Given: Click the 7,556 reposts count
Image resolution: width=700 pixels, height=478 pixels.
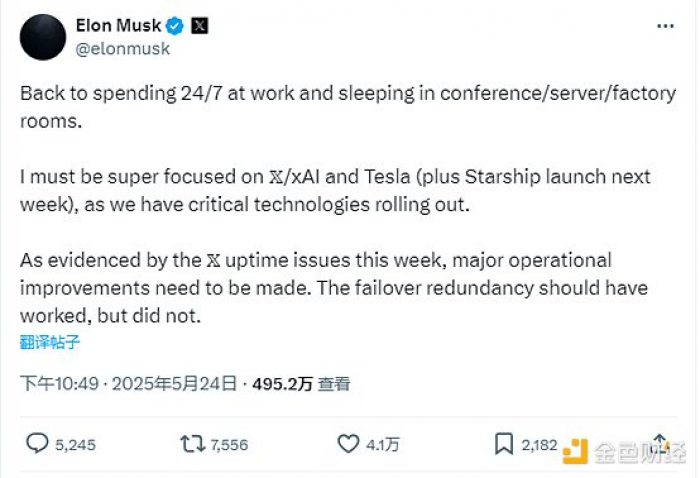Looking at the screenshot, I should pyautogui.click(x=229, y=445).
